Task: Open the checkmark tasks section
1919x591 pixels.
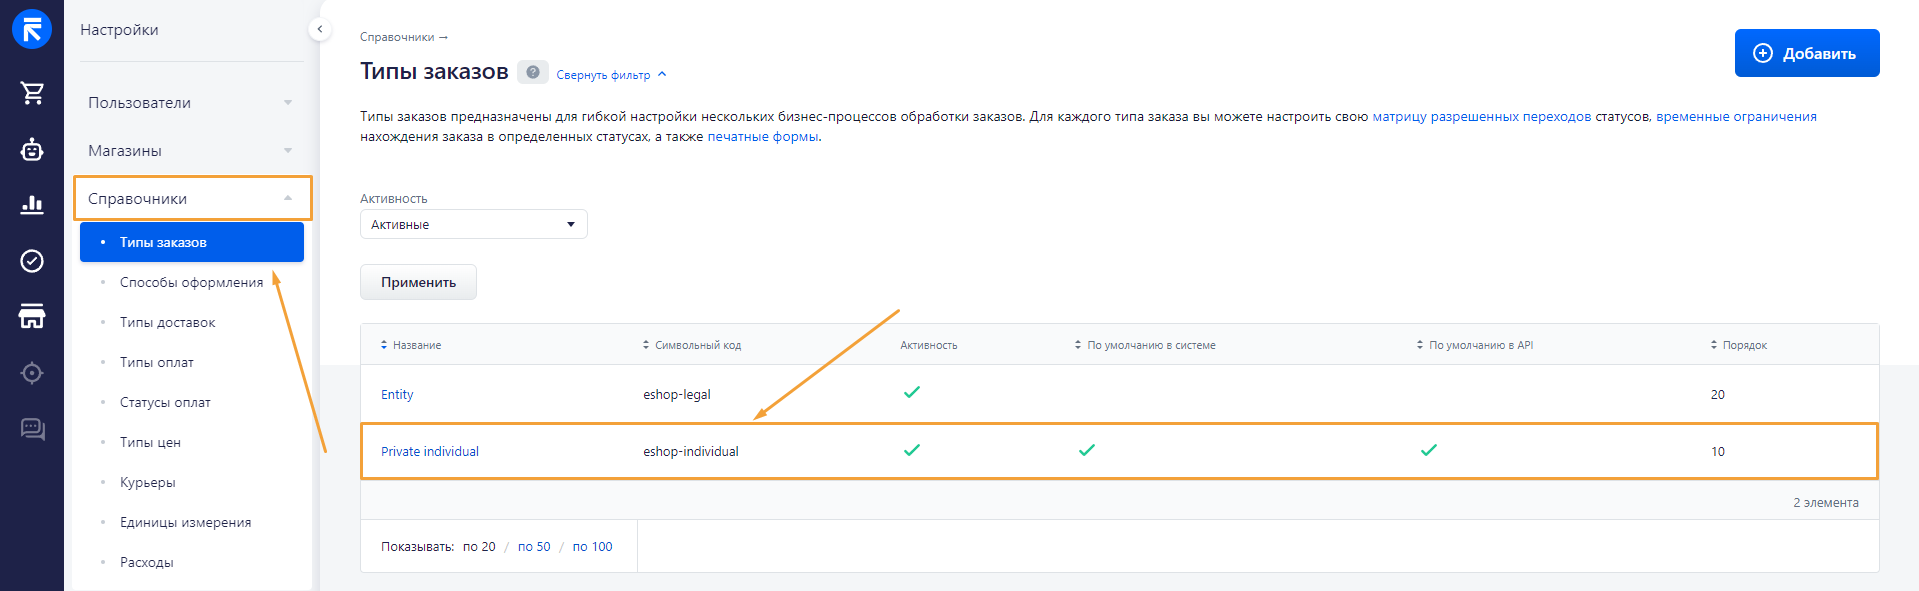Action: [32, 261]
